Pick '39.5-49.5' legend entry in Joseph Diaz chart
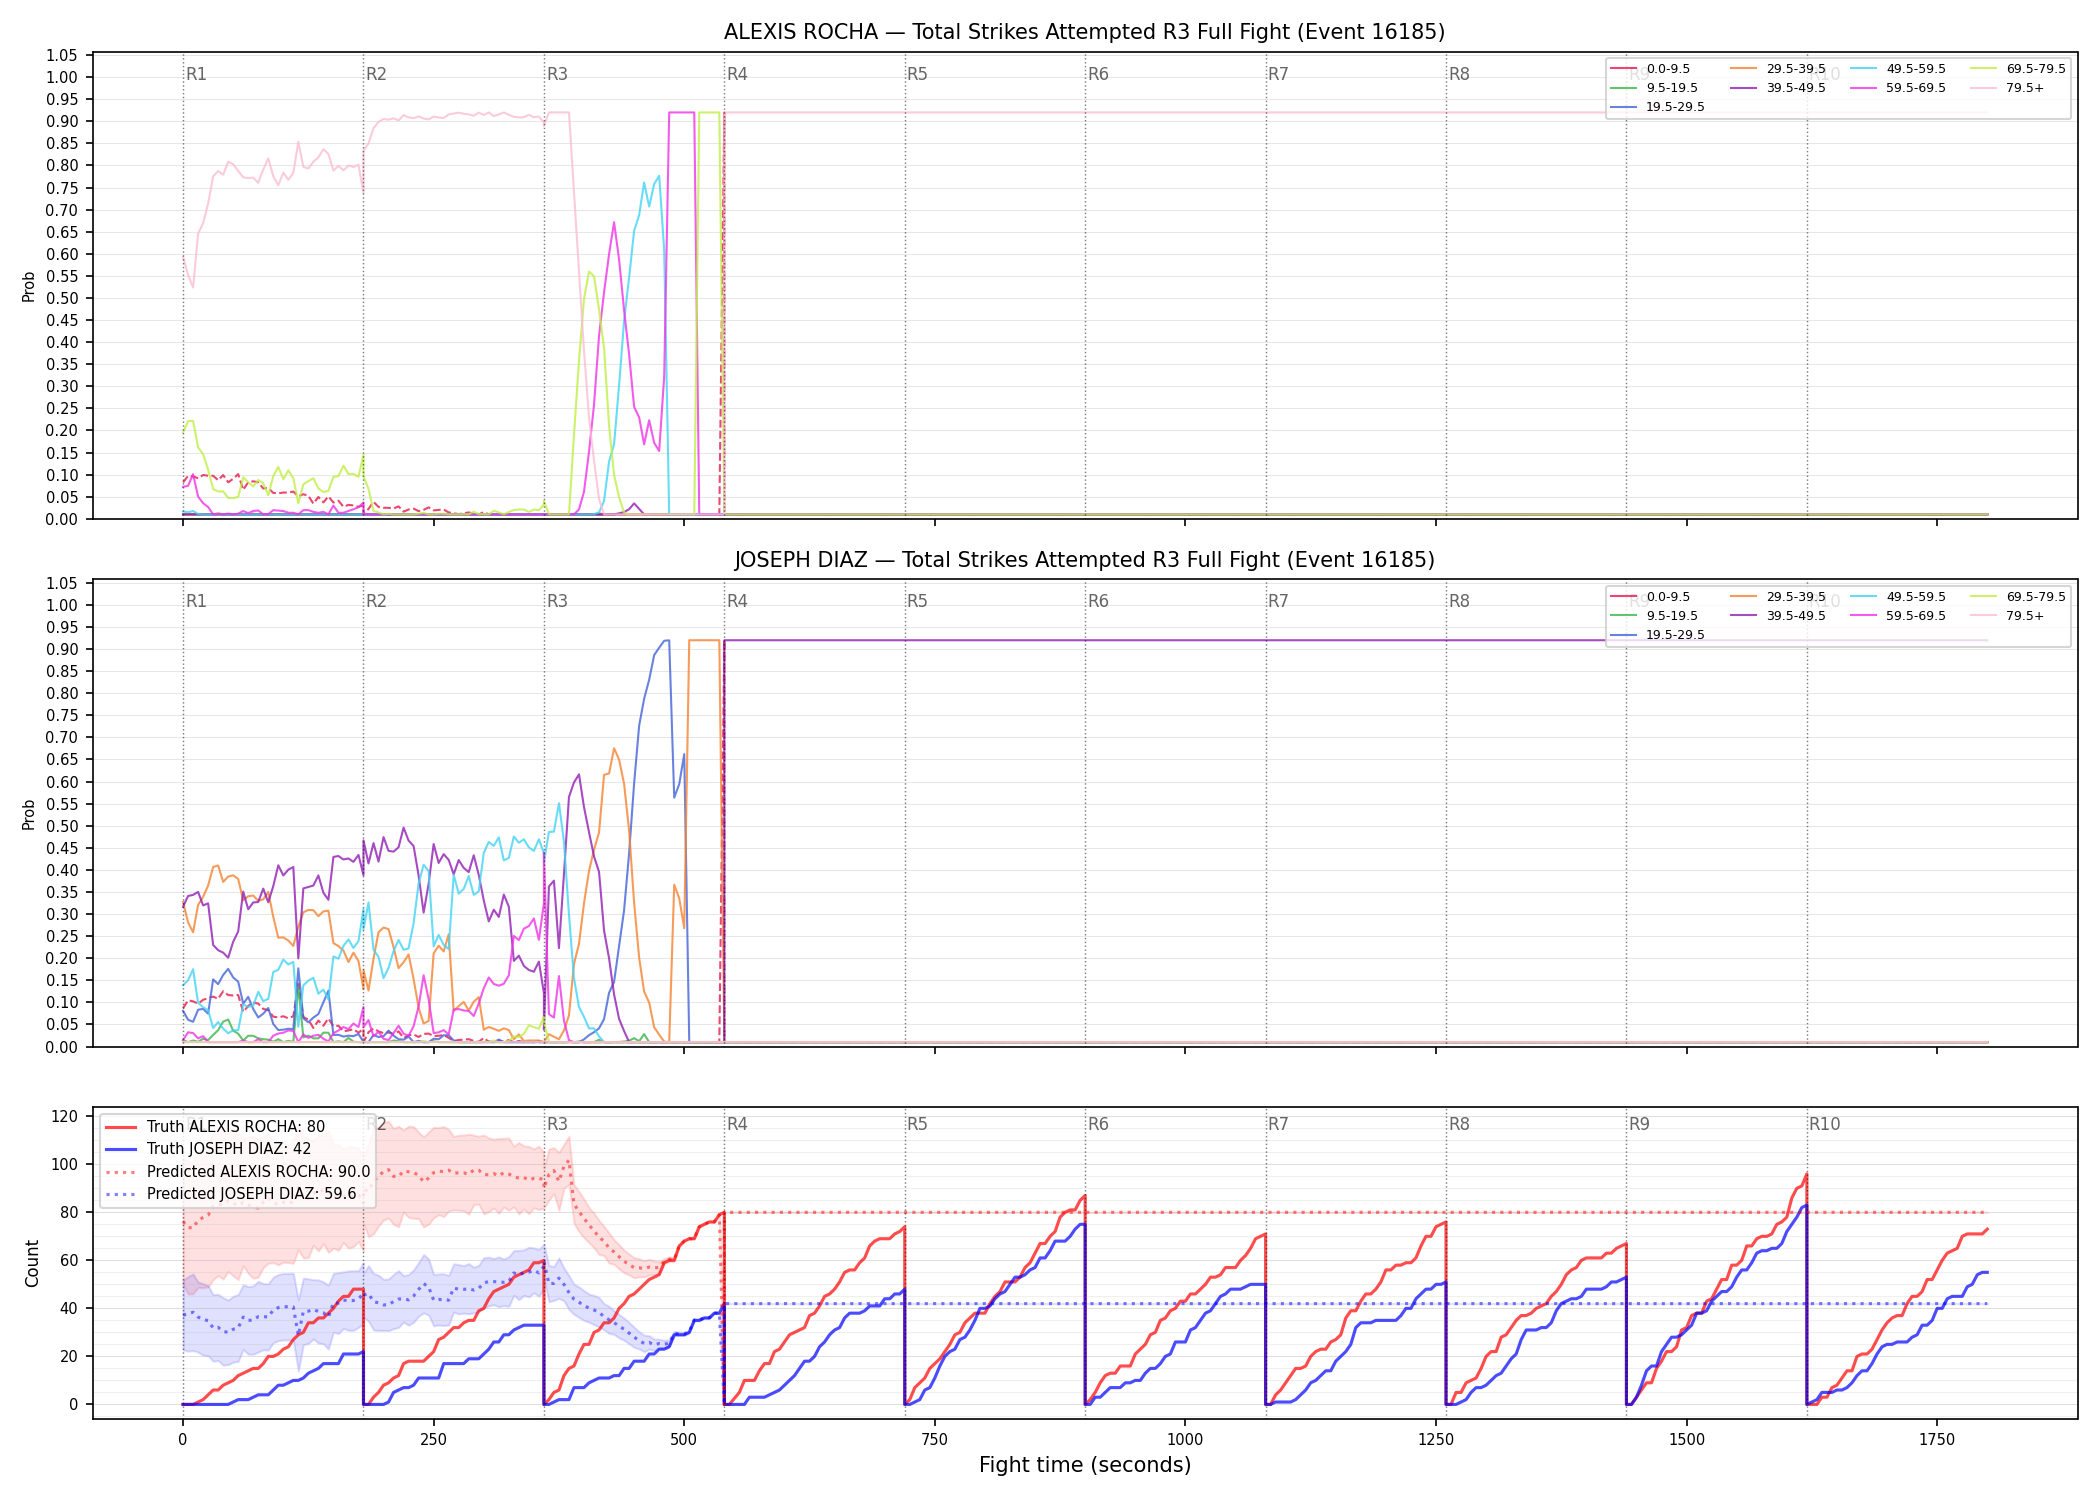 pyautogui.click(x=1778, y=616)
